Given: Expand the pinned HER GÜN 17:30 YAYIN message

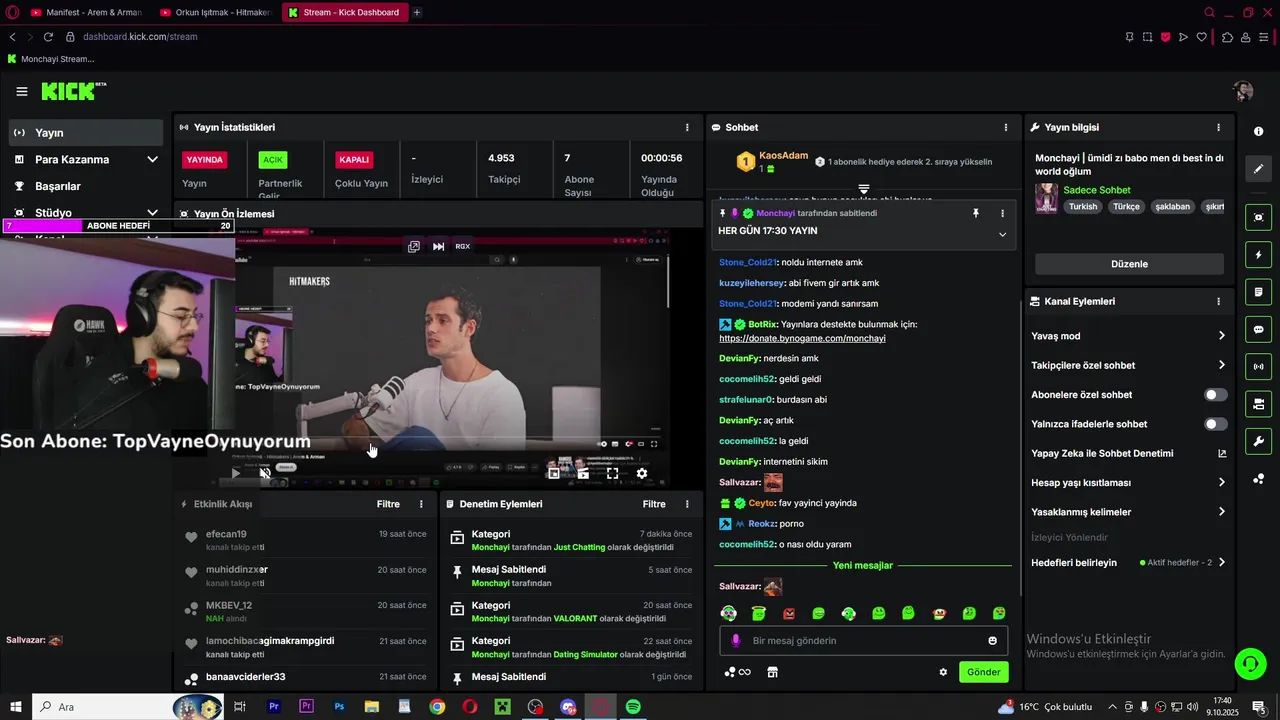Looking at the screenshot, I should coord(1002,234).
